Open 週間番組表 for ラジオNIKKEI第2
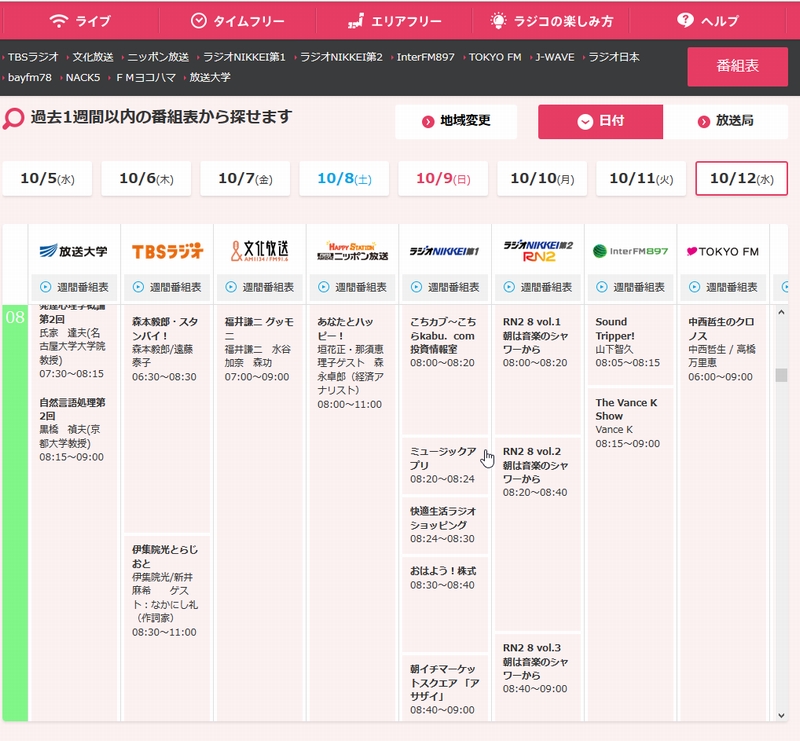 [538, 287]
